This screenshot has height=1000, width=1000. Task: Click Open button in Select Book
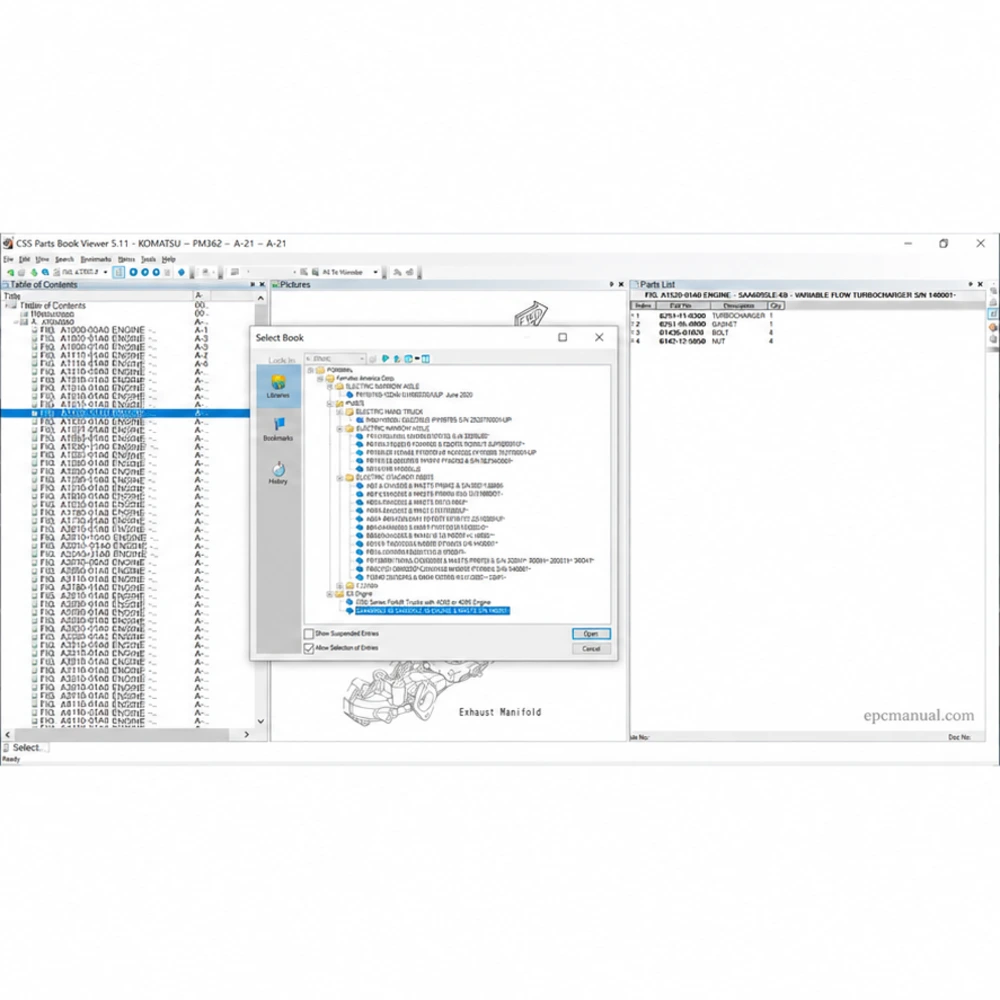pos(591,634)
